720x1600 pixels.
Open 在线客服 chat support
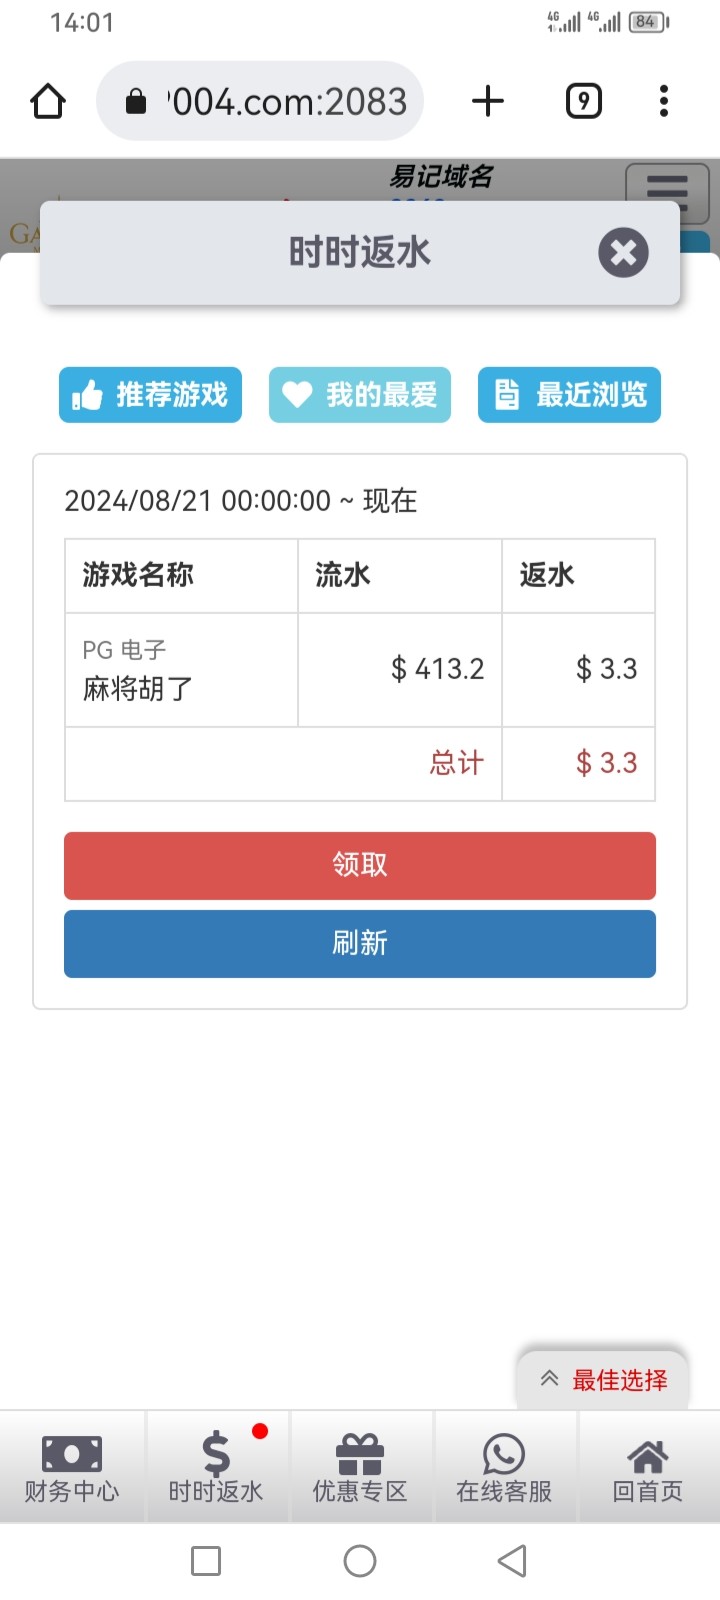(504, 1467)
